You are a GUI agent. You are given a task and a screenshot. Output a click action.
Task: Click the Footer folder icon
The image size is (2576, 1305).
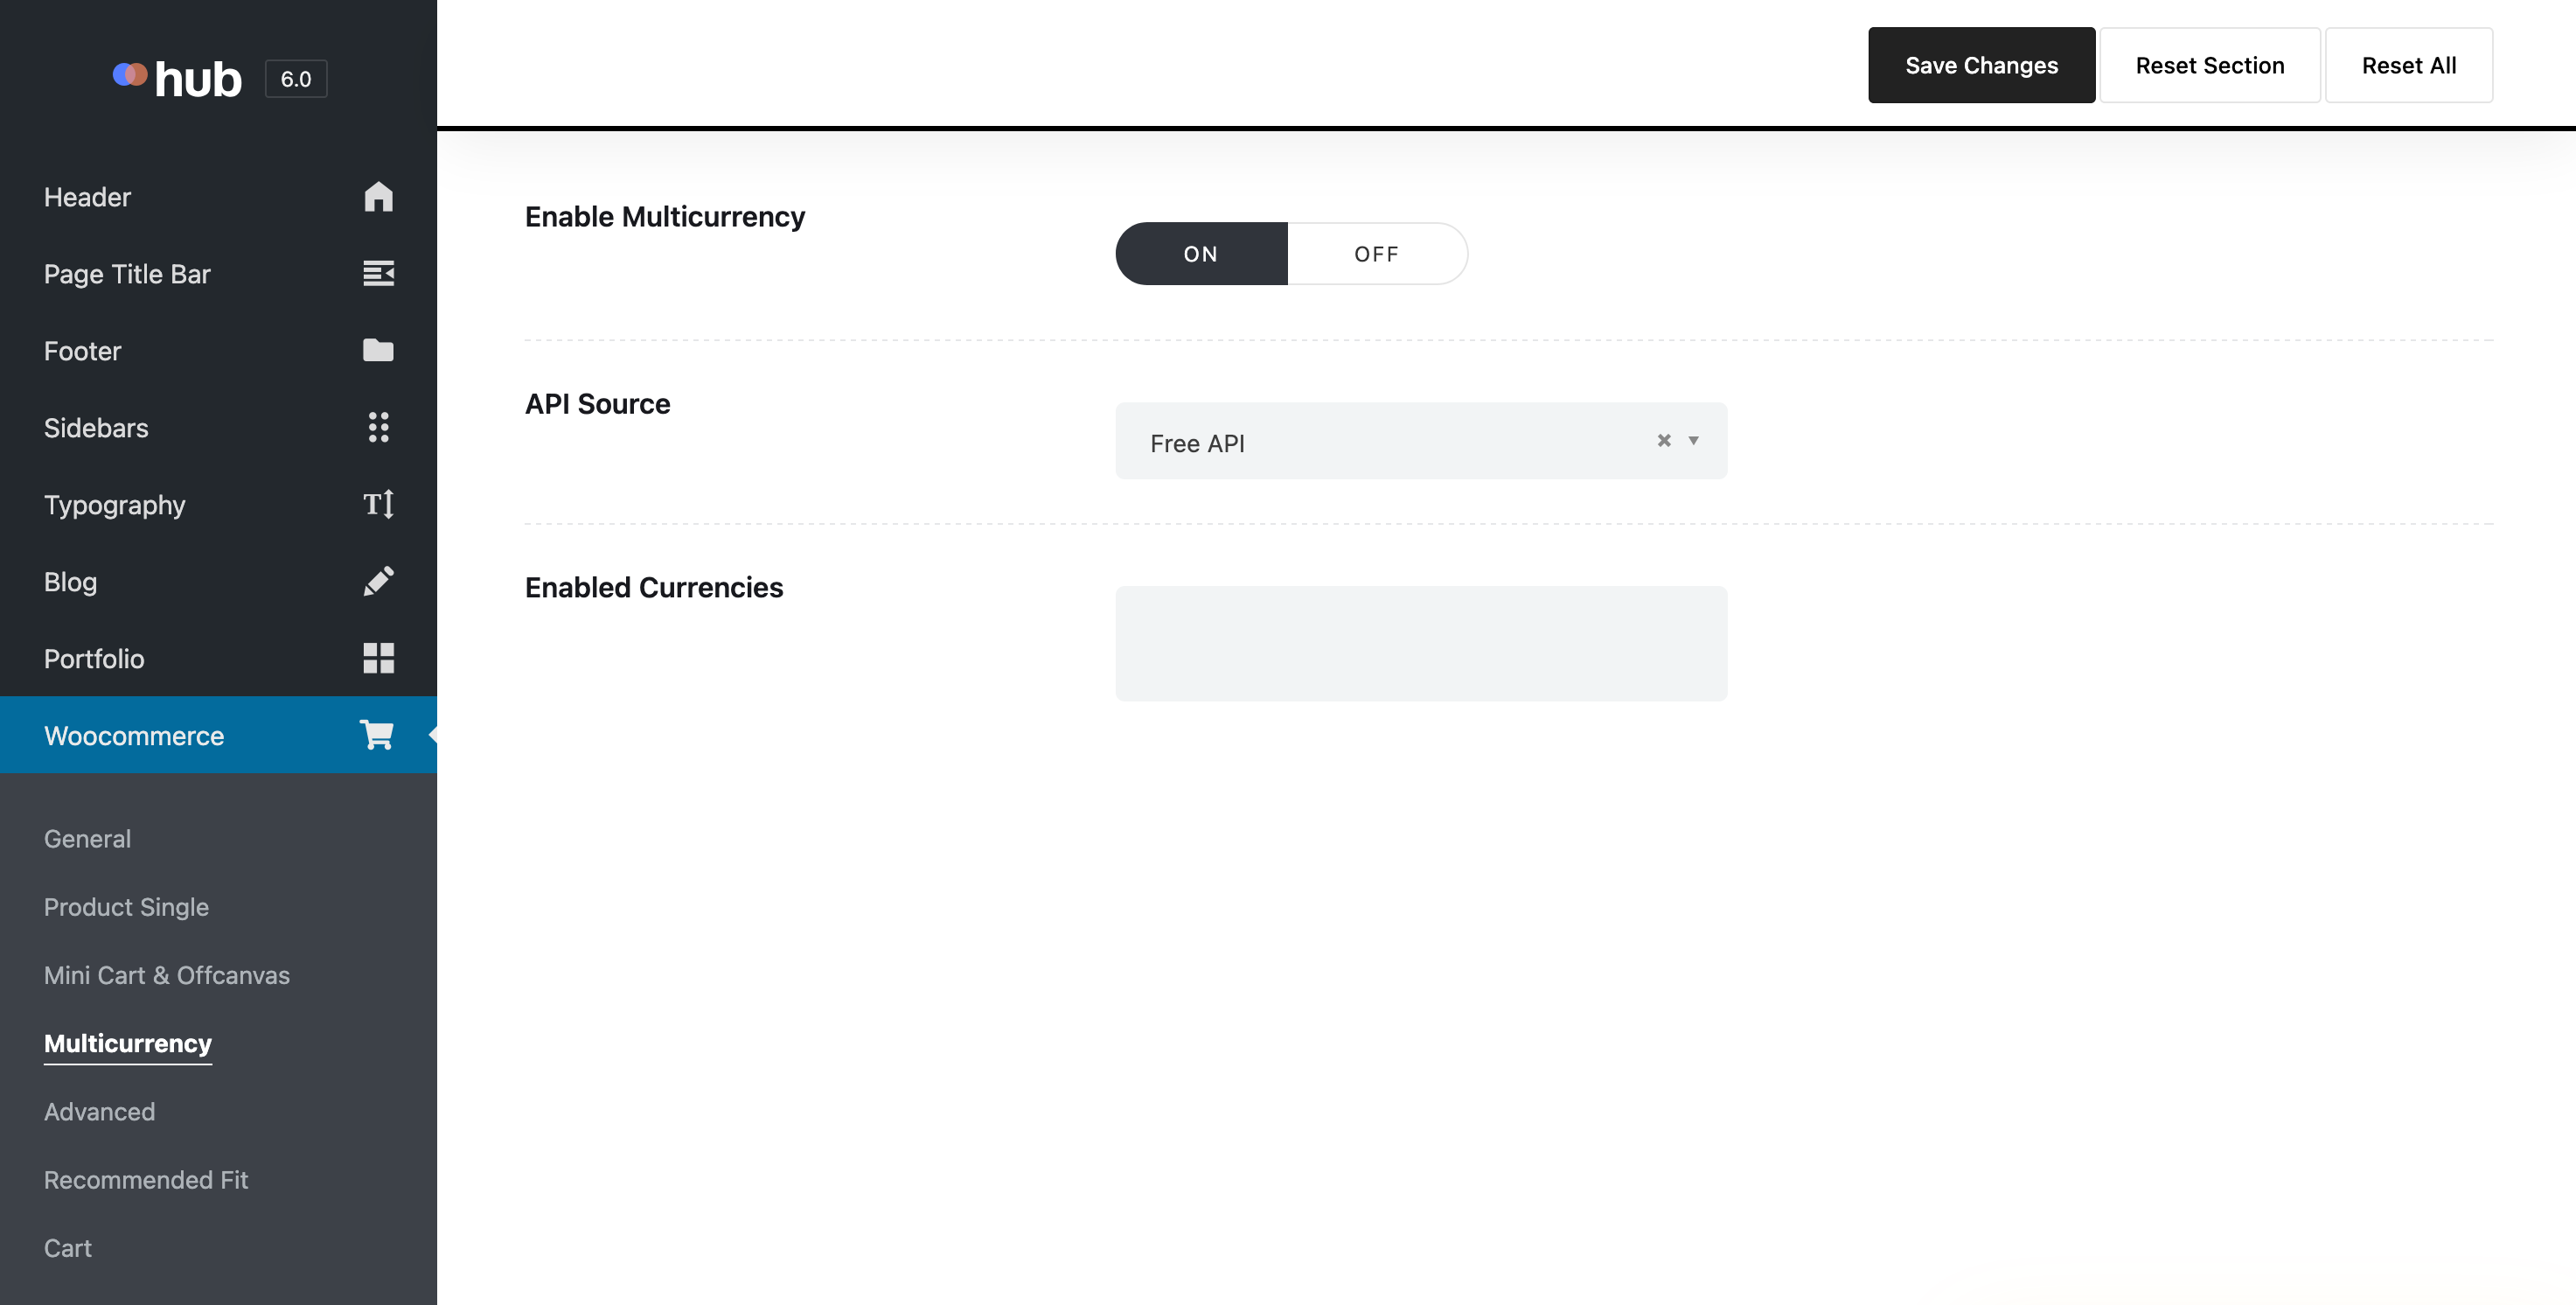(x=378, y=350)
